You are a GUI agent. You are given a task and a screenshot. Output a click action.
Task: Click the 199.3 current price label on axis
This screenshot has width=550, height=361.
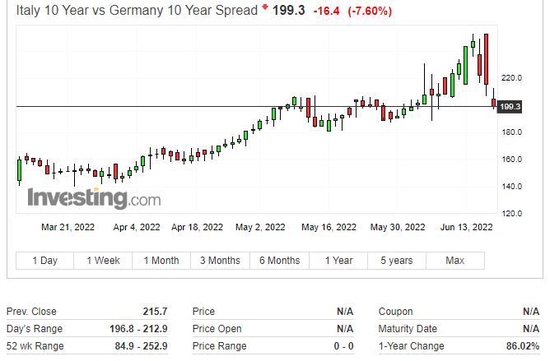510,106
